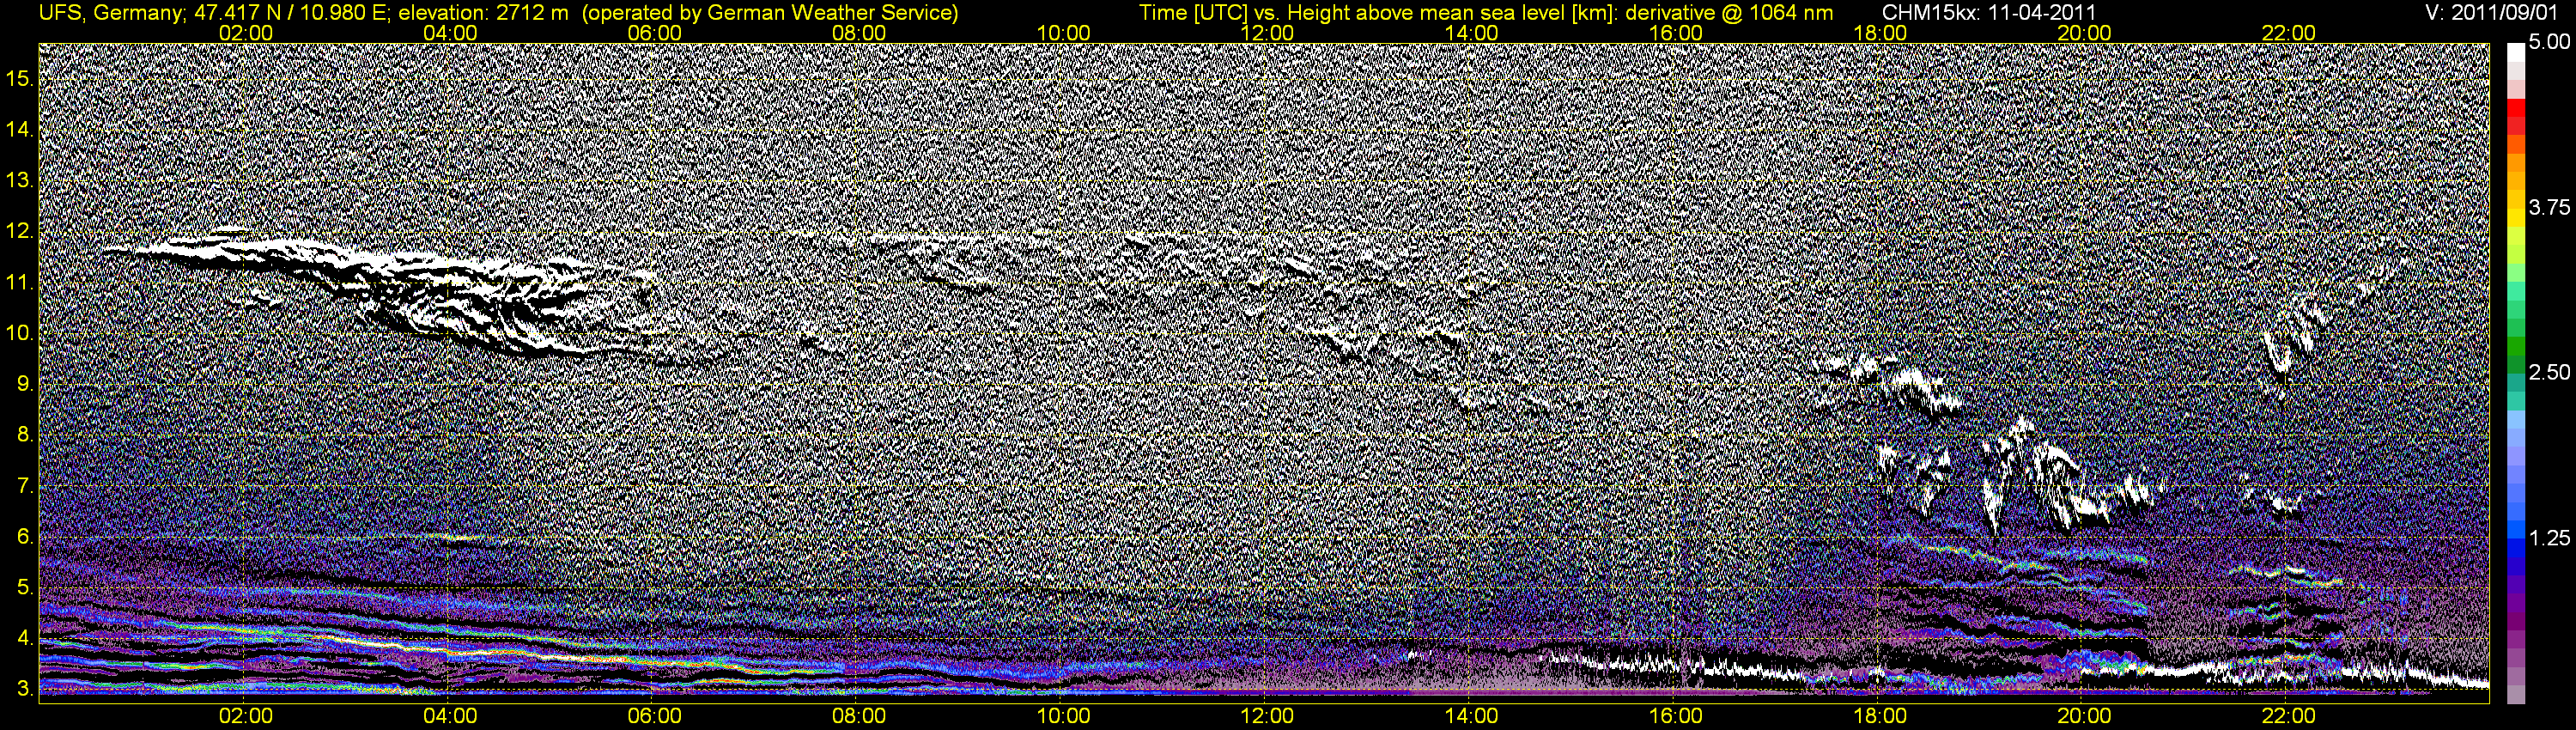The image size is (2576, 730).
Task: Click the 20:00 label on lower time axis
Action: pos(2084,716)
